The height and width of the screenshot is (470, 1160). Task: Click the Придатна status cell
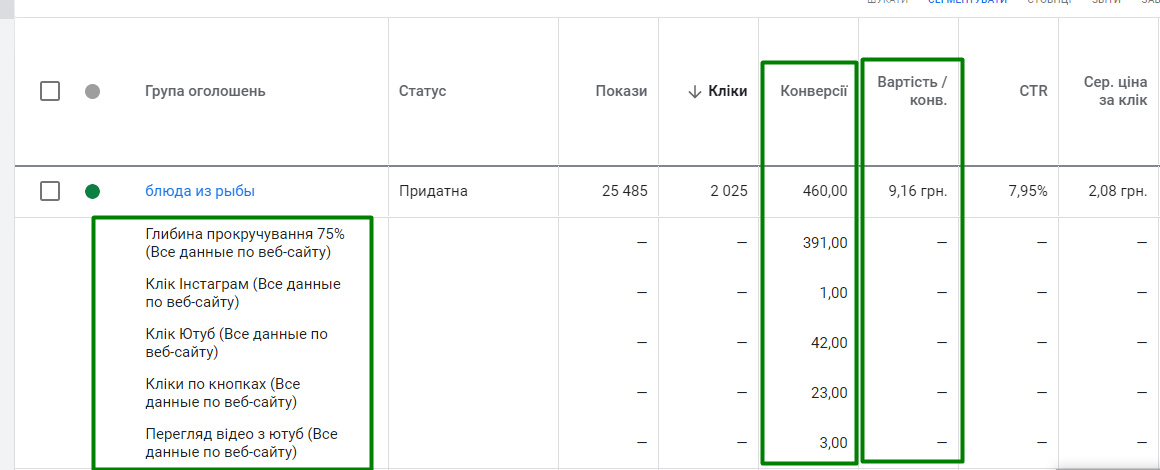(x=433, y=191)
